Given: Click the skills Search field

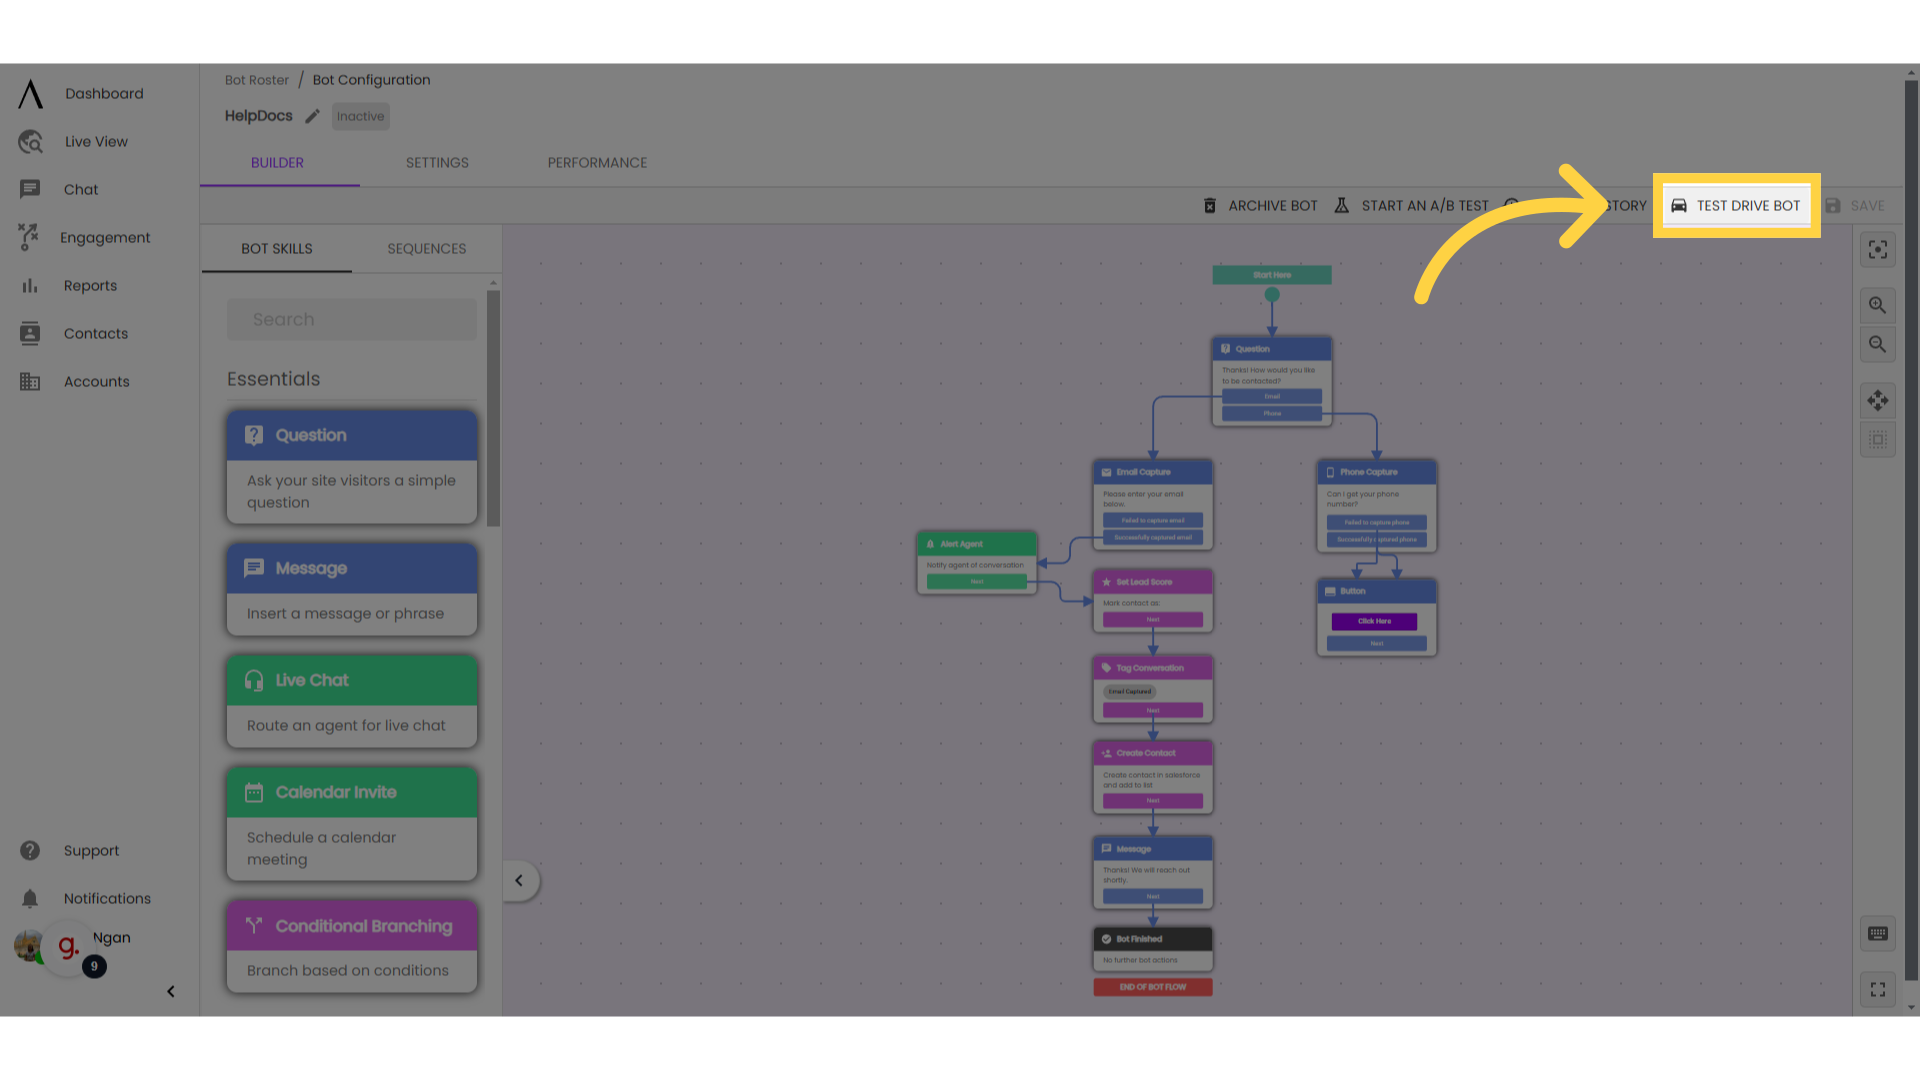Looking at the screenshot, I should click(352, 319).
